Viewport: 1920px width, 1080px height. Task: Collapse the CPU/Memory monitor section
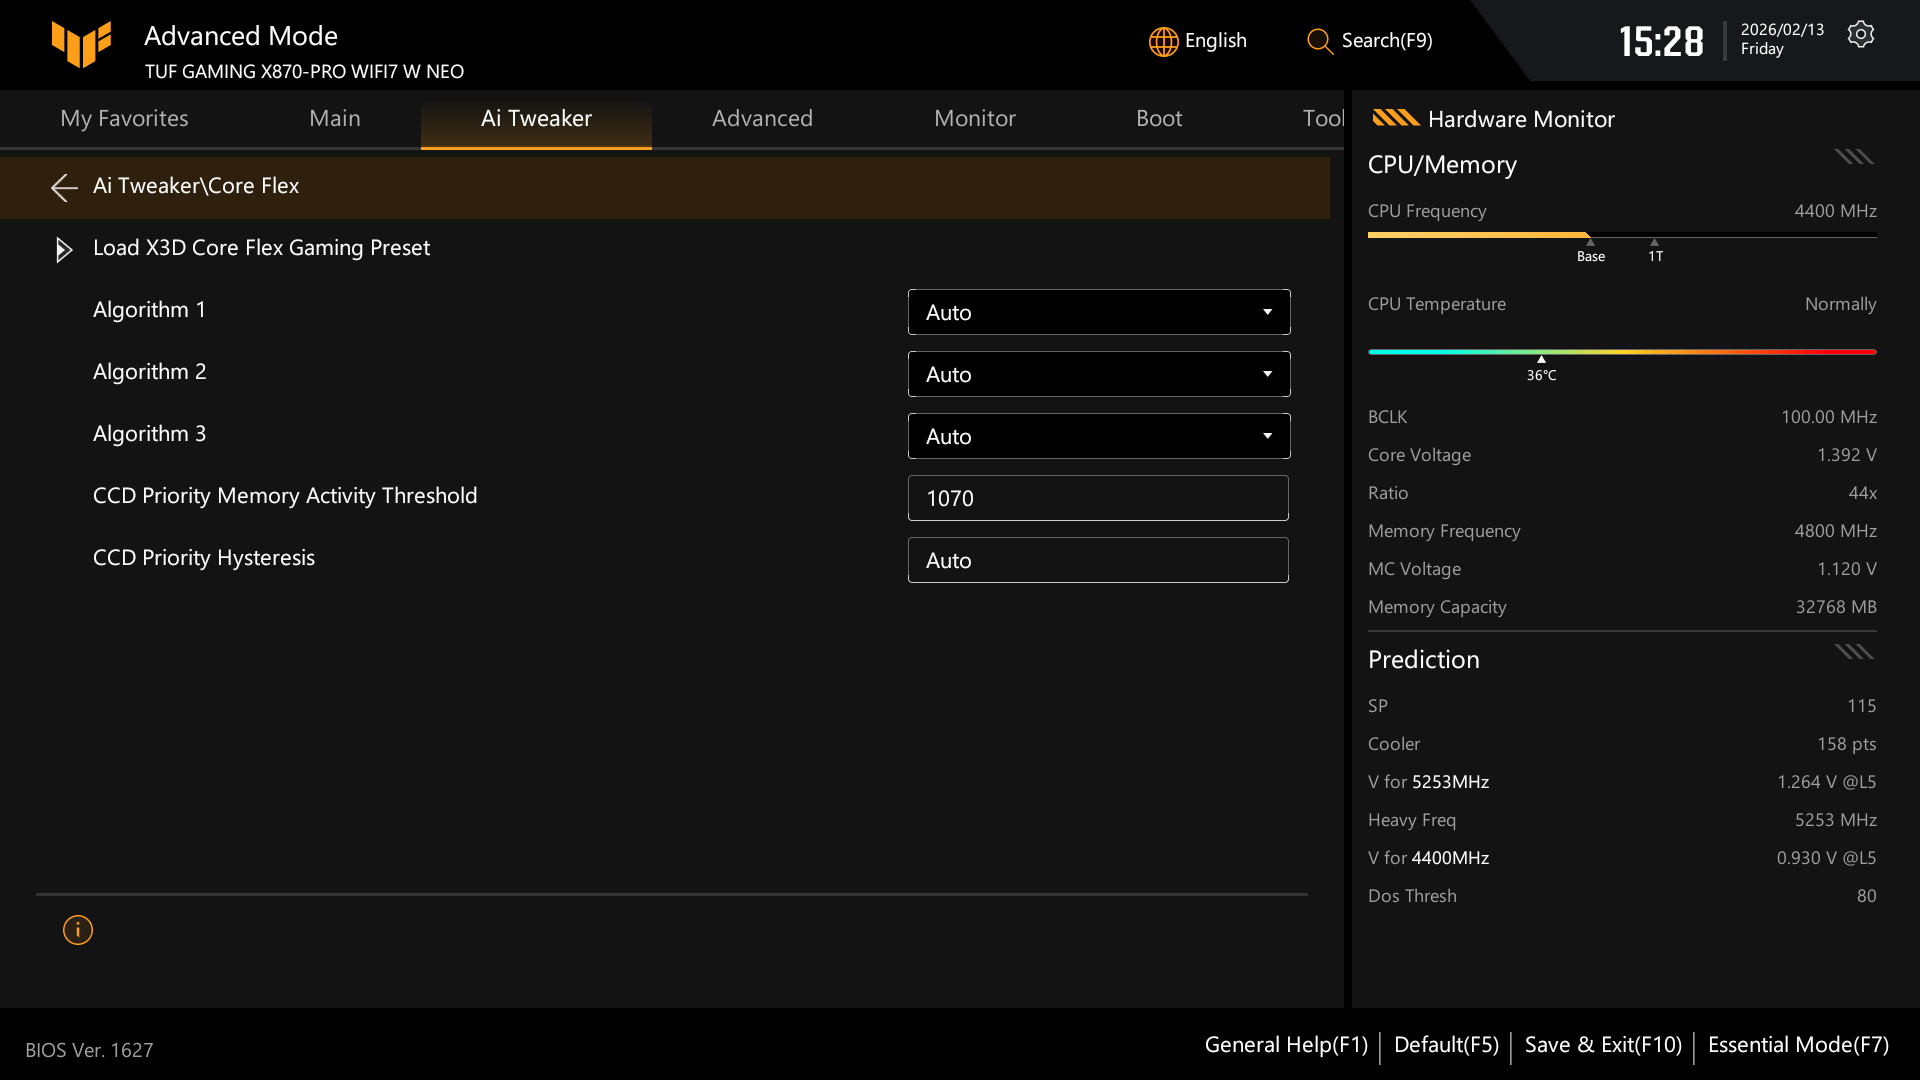(x=1852, y=156)
